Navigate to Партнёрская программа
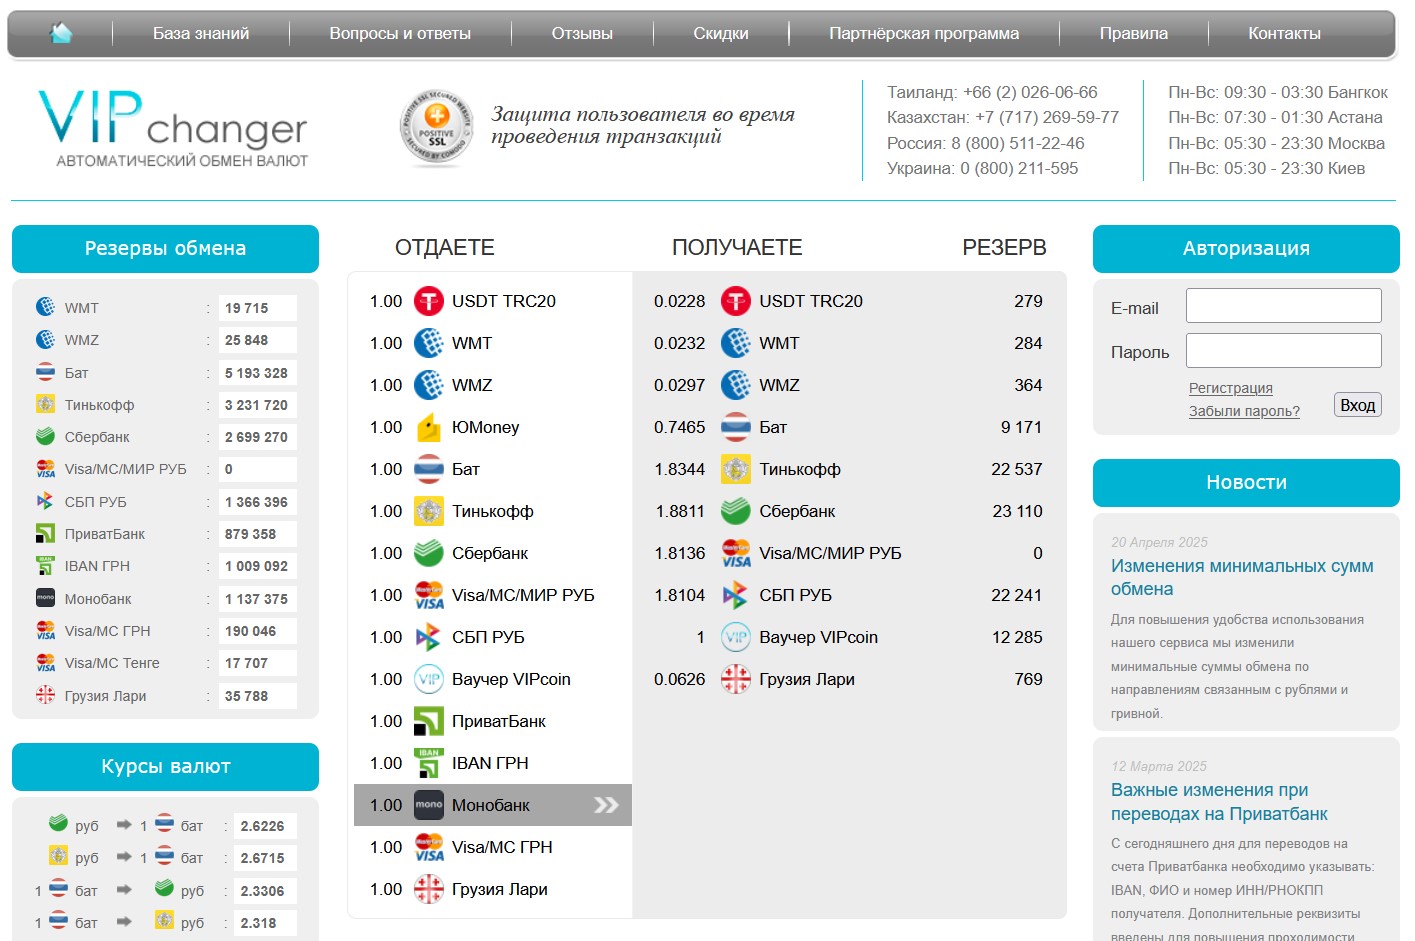 click(924, 33)
